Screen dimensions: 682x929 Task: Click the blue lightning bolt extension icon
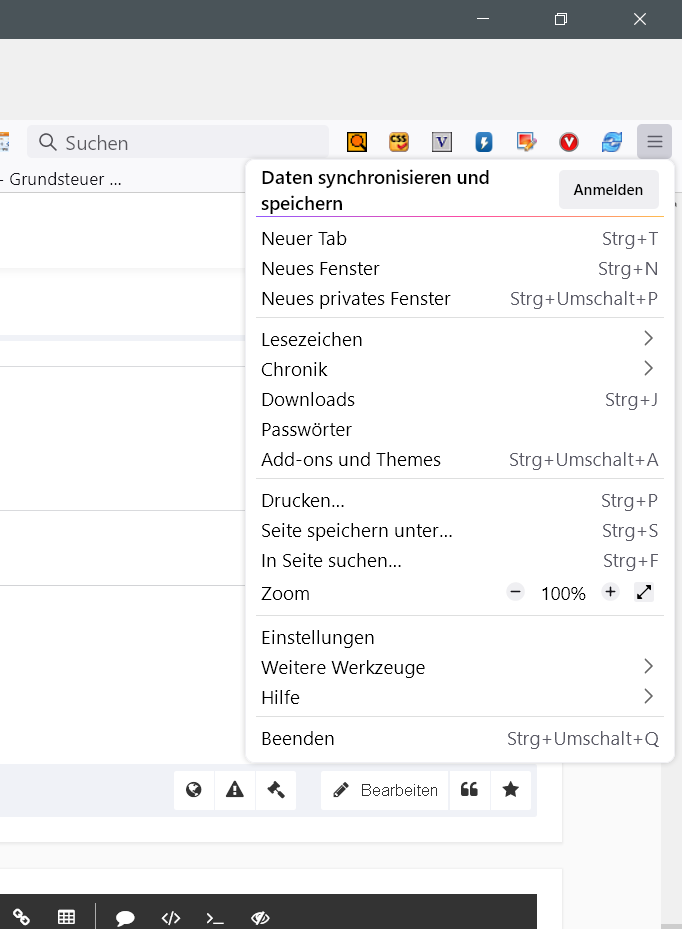[x=484, y=142]
